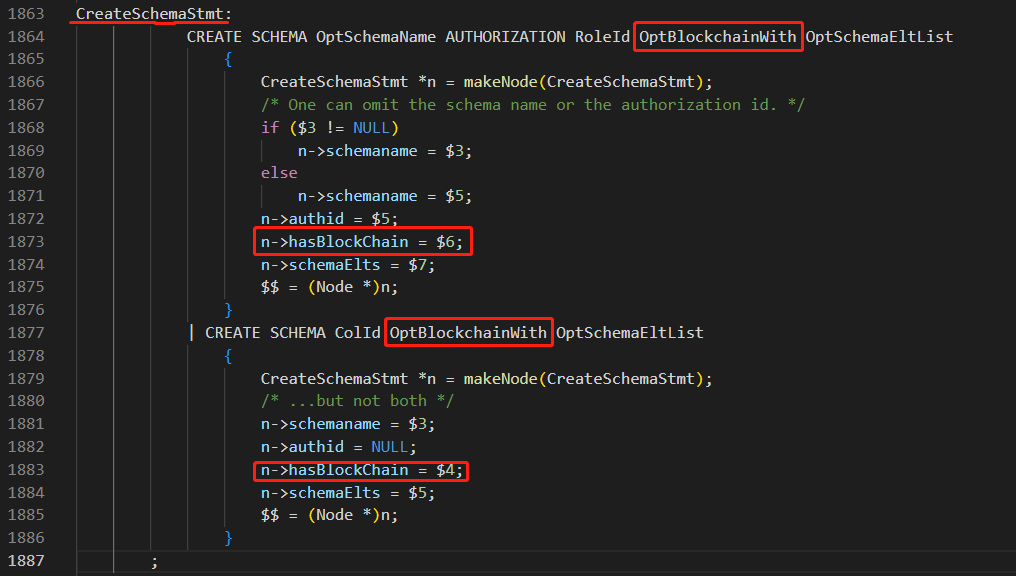Click n->schemaname = $5 on line 1871
The height and width of the screenshot is (576, 1016).
[385, 196]
